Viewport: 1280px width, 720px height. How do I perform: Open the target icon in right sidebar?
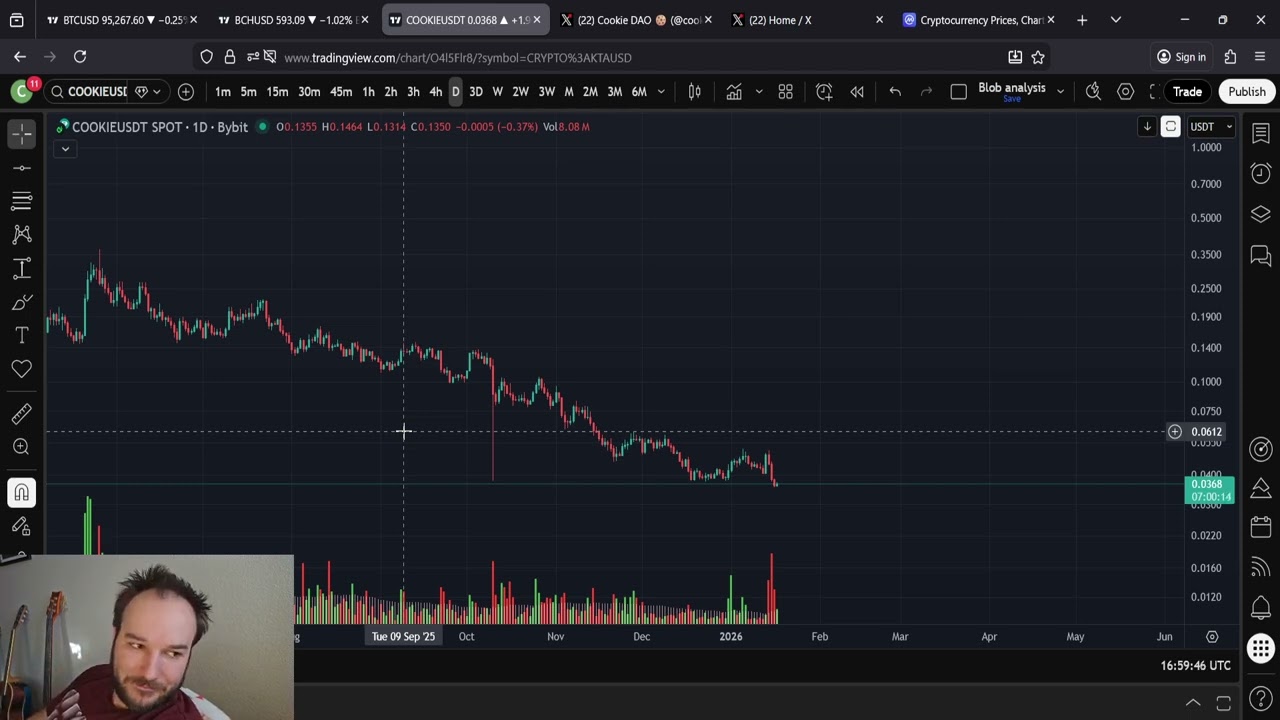pyautogui.click(x=1261, y=449)
